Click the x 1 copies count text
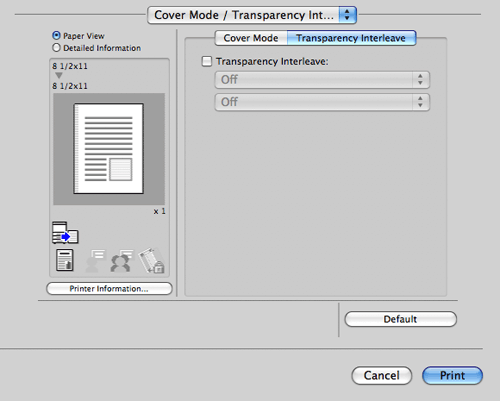This screenshot has height=401, width=500. click(x=160, y=211)
